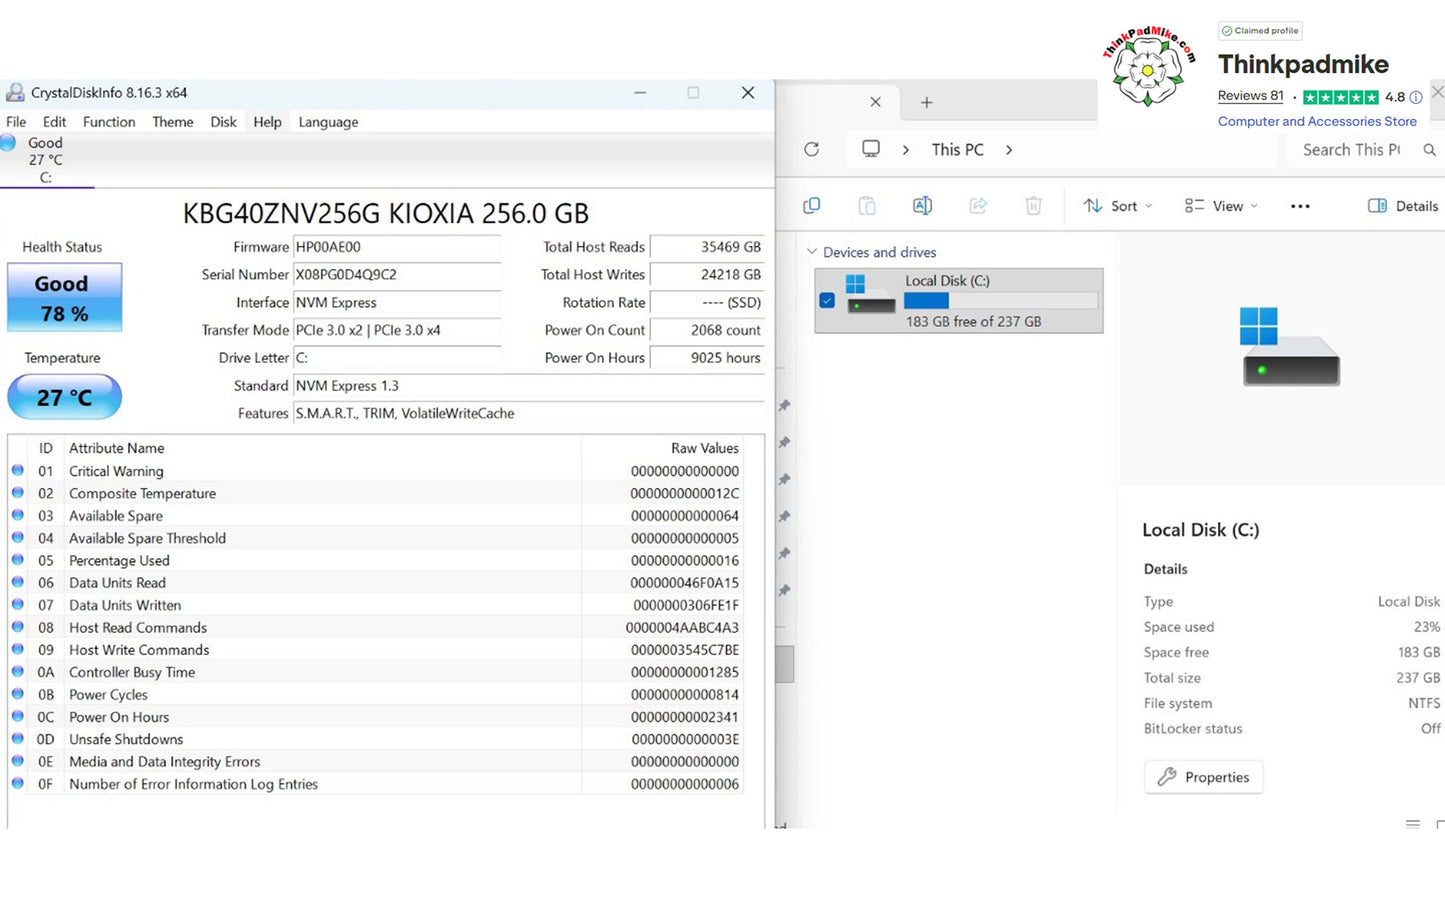The image size is (1445, 908).
Task: Open Properties in the details pane
Action: (x=1203, y=777)
